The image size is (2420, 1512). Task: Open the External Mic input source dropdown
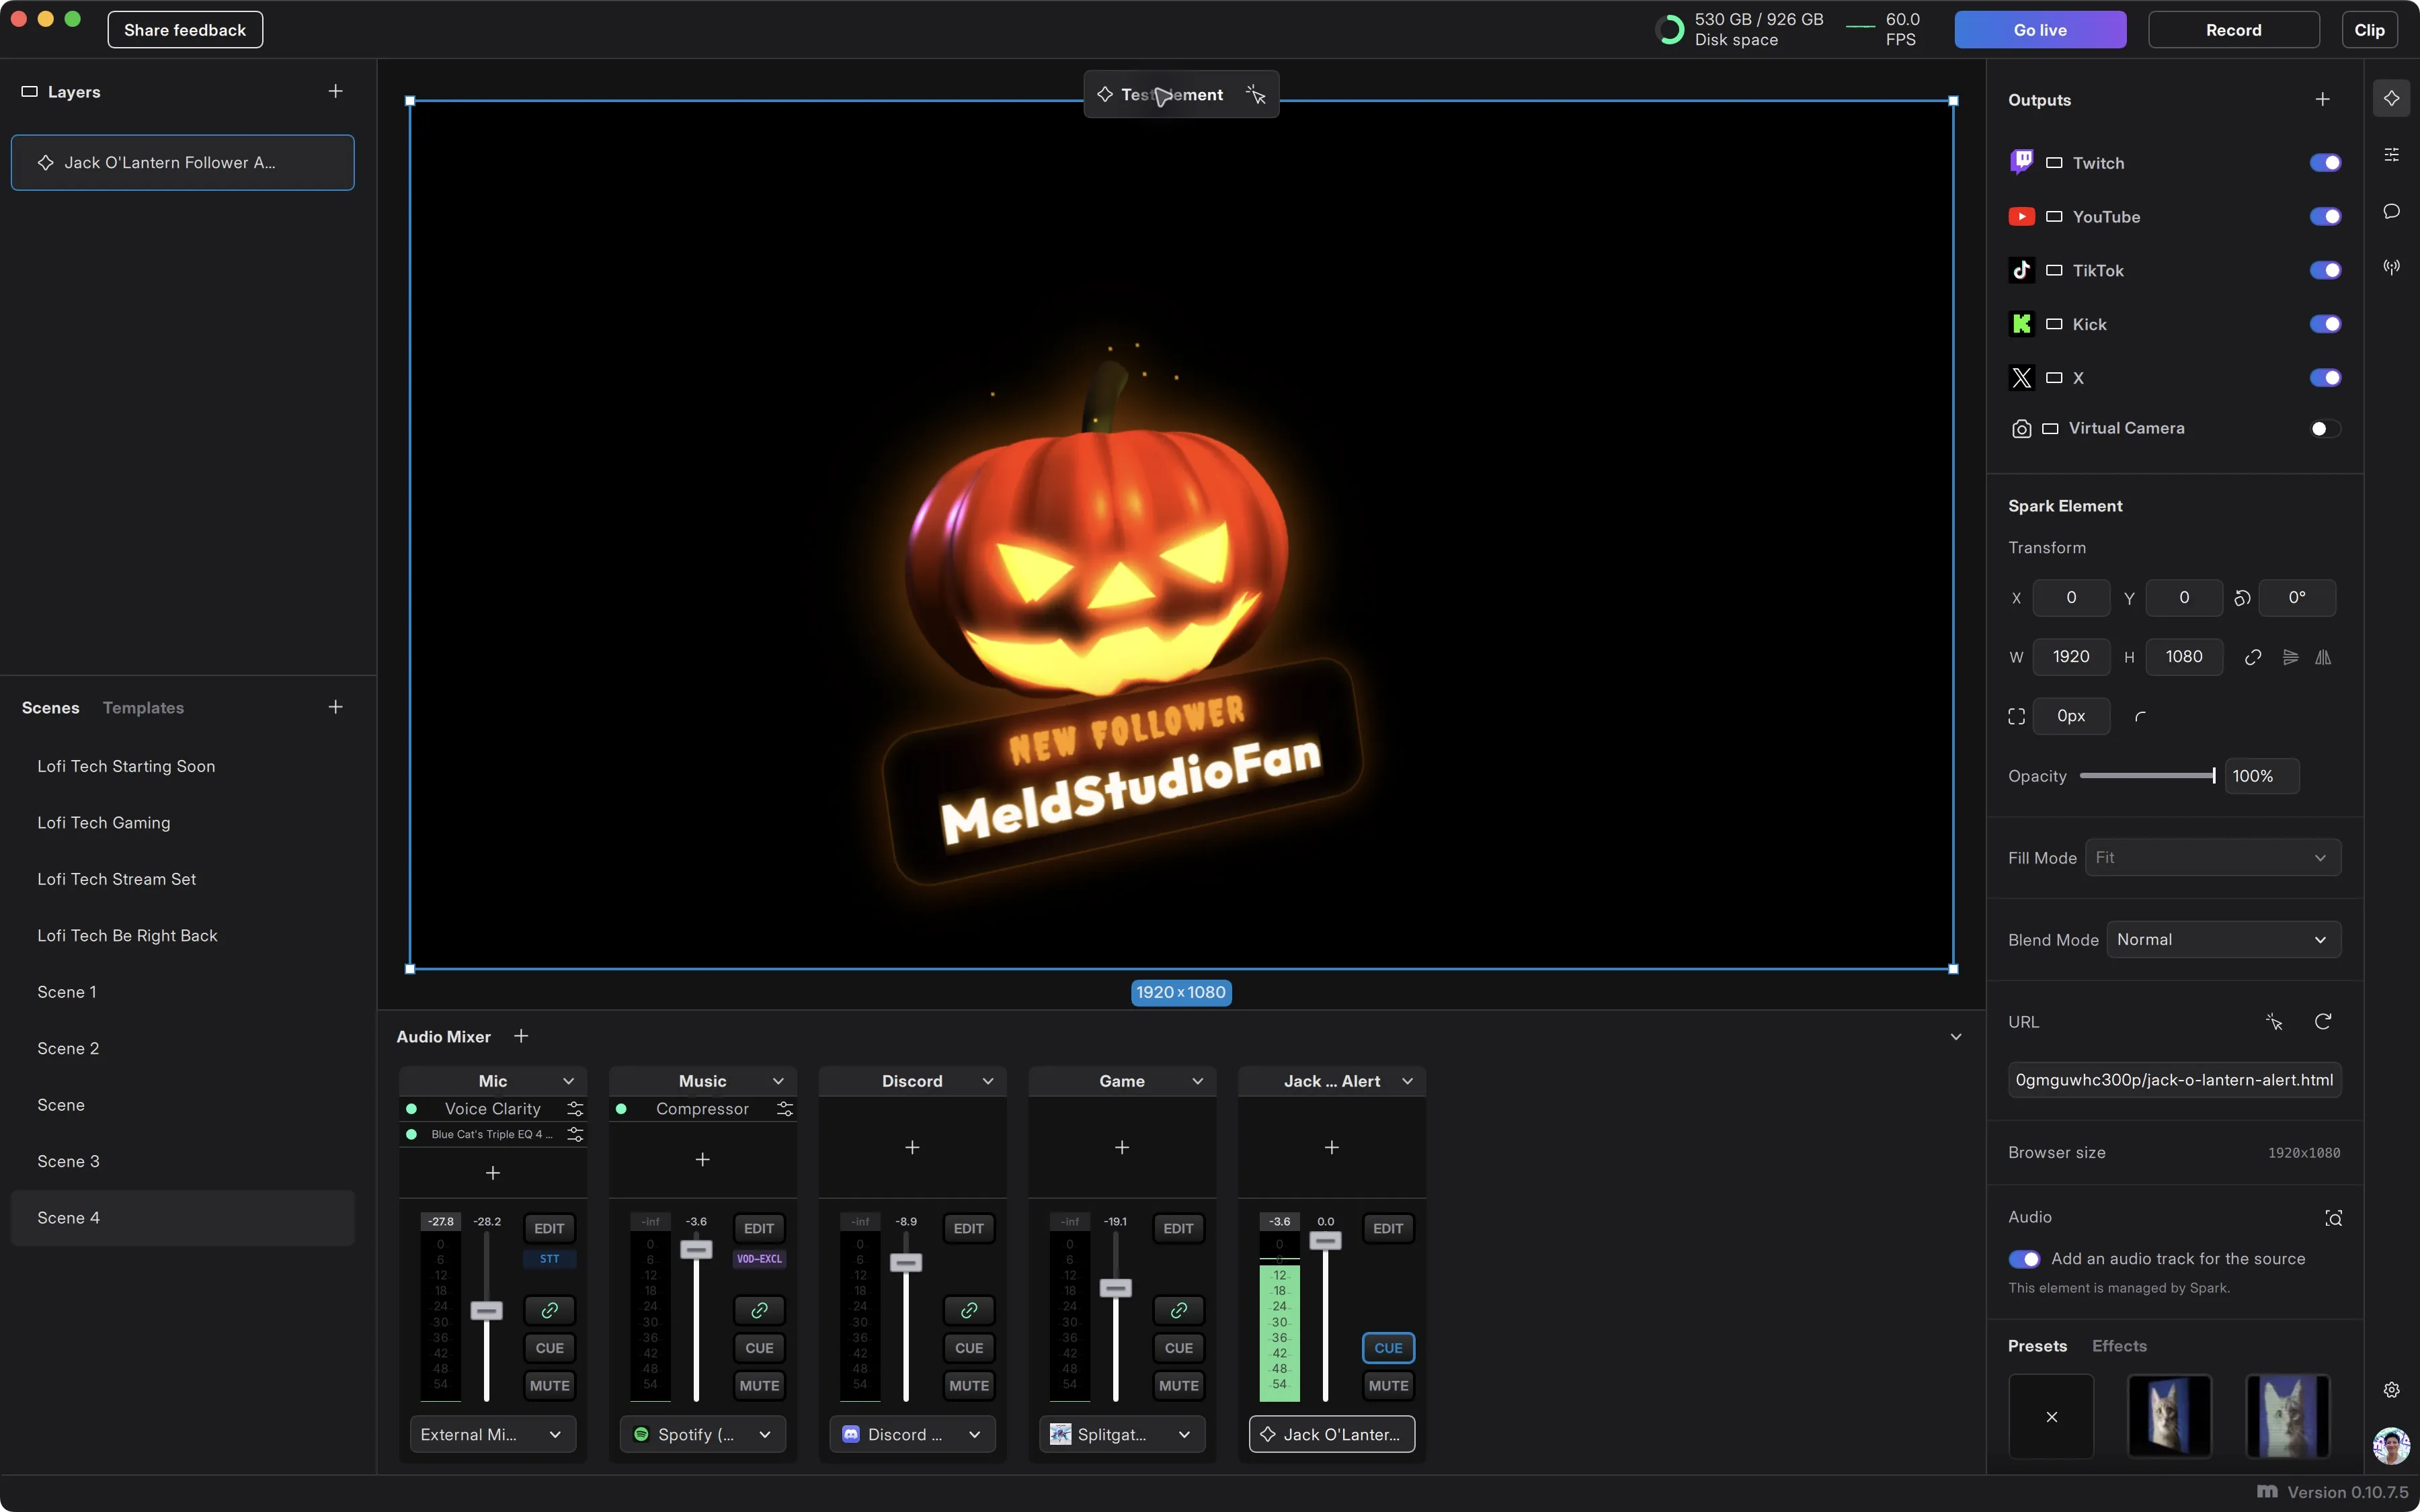coord(492,1434)
